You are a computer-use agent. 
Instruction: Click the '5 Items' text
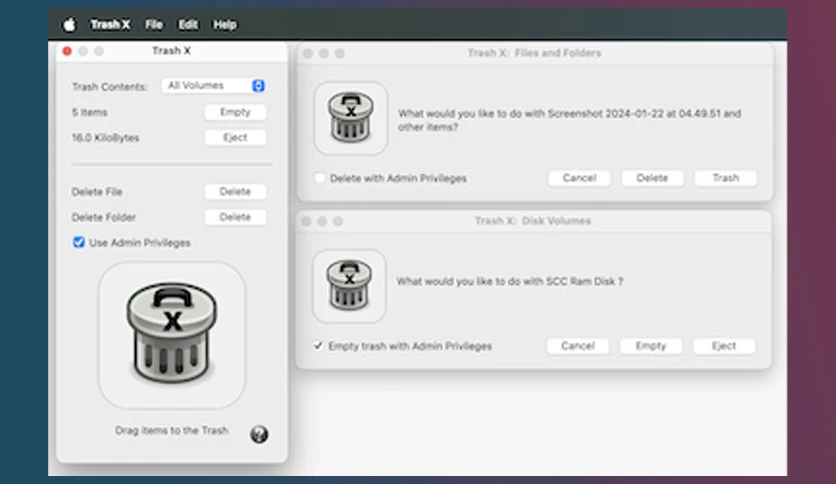tap(90, 112)
